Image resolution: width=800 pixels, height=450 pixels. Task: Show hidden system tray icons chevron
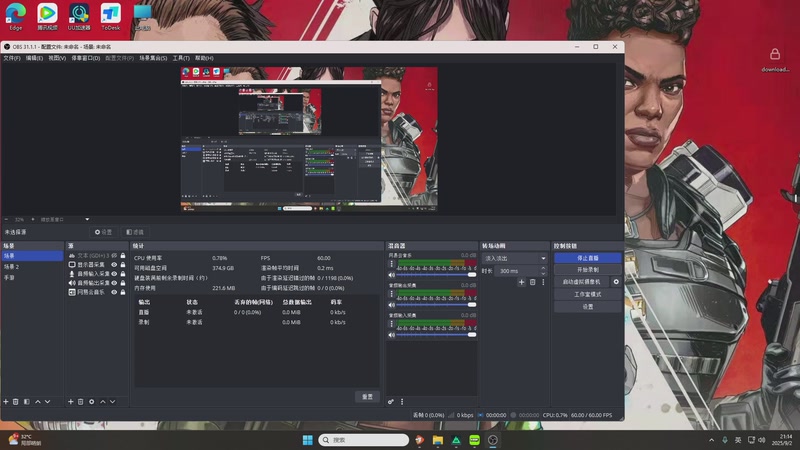(x=711, y=440)
